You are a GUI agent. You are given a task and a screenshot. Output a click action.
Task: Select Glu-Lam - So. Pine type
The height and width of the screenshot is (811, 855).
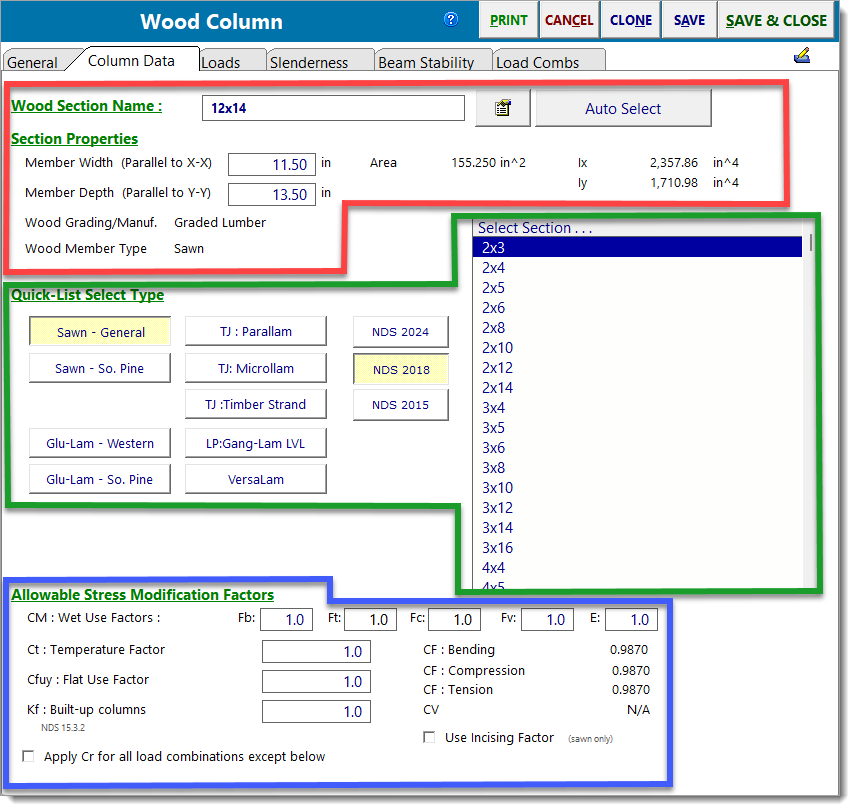(99, 478)
